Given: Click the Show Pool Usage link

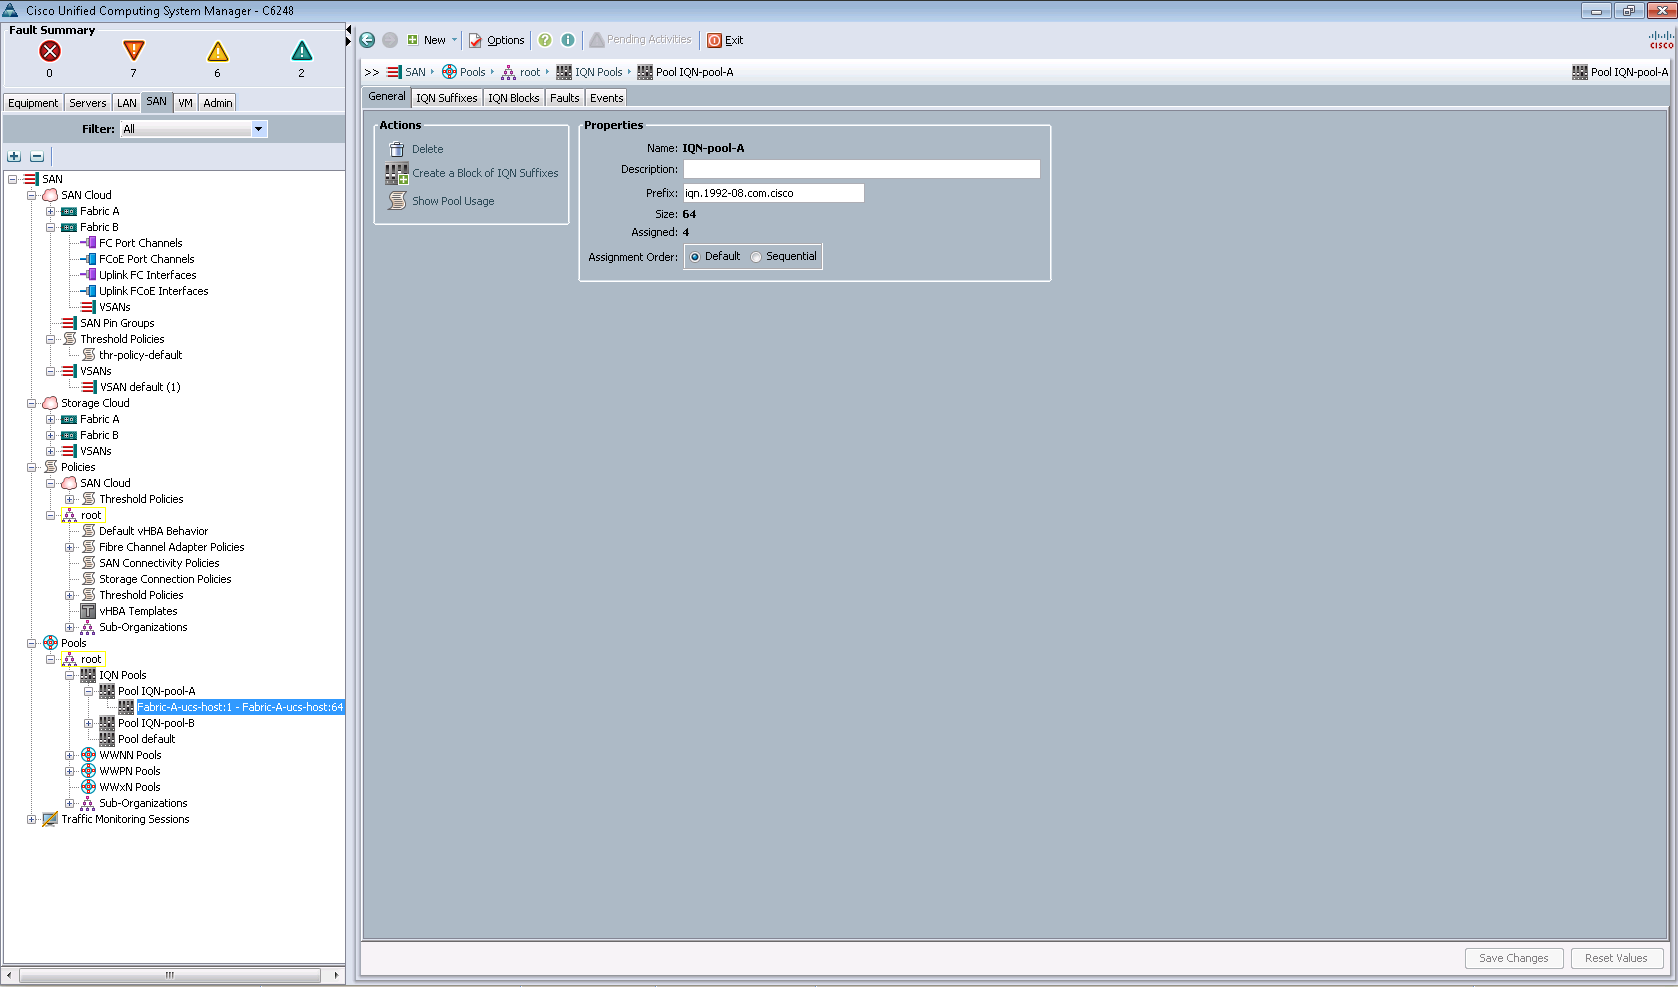Looking at the screenshot, I should tap(453, 201).
